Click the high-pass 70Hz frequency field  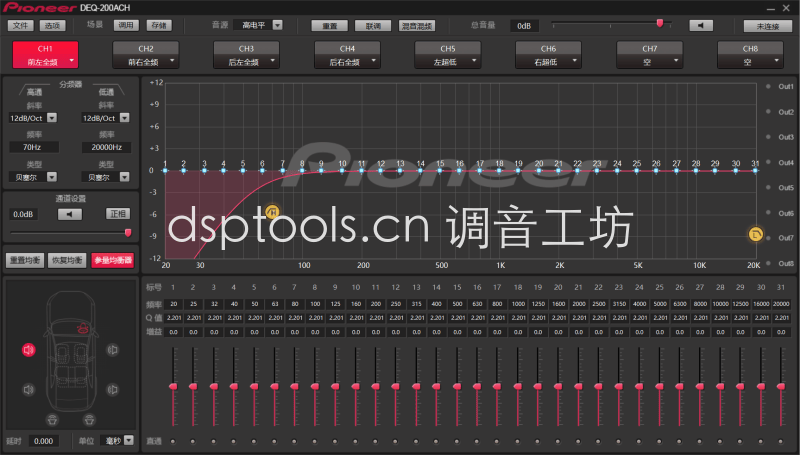coord(34,147)
